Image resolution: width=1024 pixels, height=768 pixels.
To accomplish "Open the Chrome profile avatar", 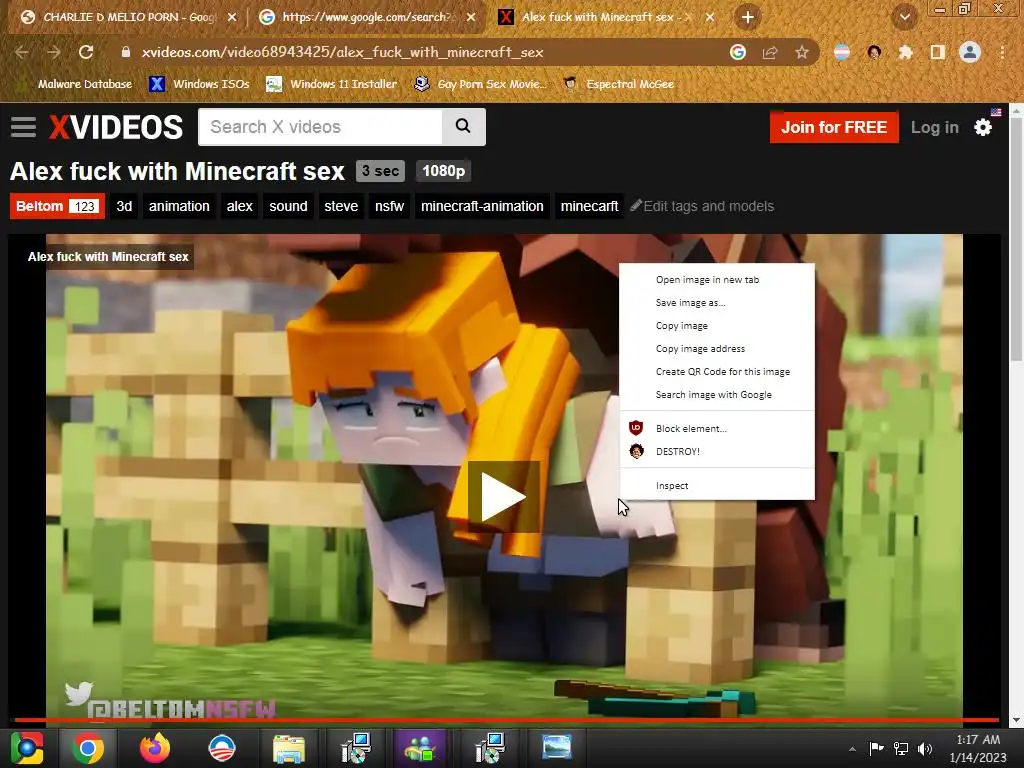I will (x=970, y=52).
